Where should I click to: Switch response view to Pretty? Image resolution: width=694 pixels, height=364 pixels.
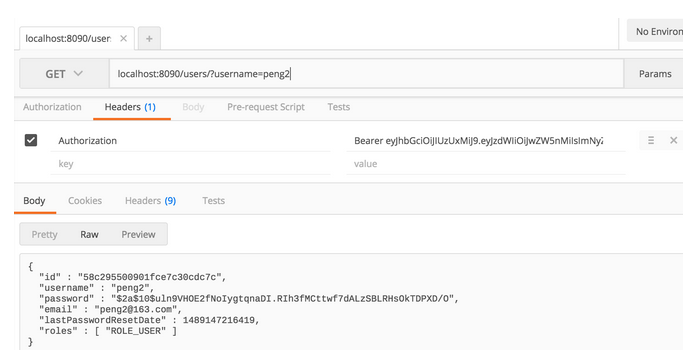pos(44,234)
